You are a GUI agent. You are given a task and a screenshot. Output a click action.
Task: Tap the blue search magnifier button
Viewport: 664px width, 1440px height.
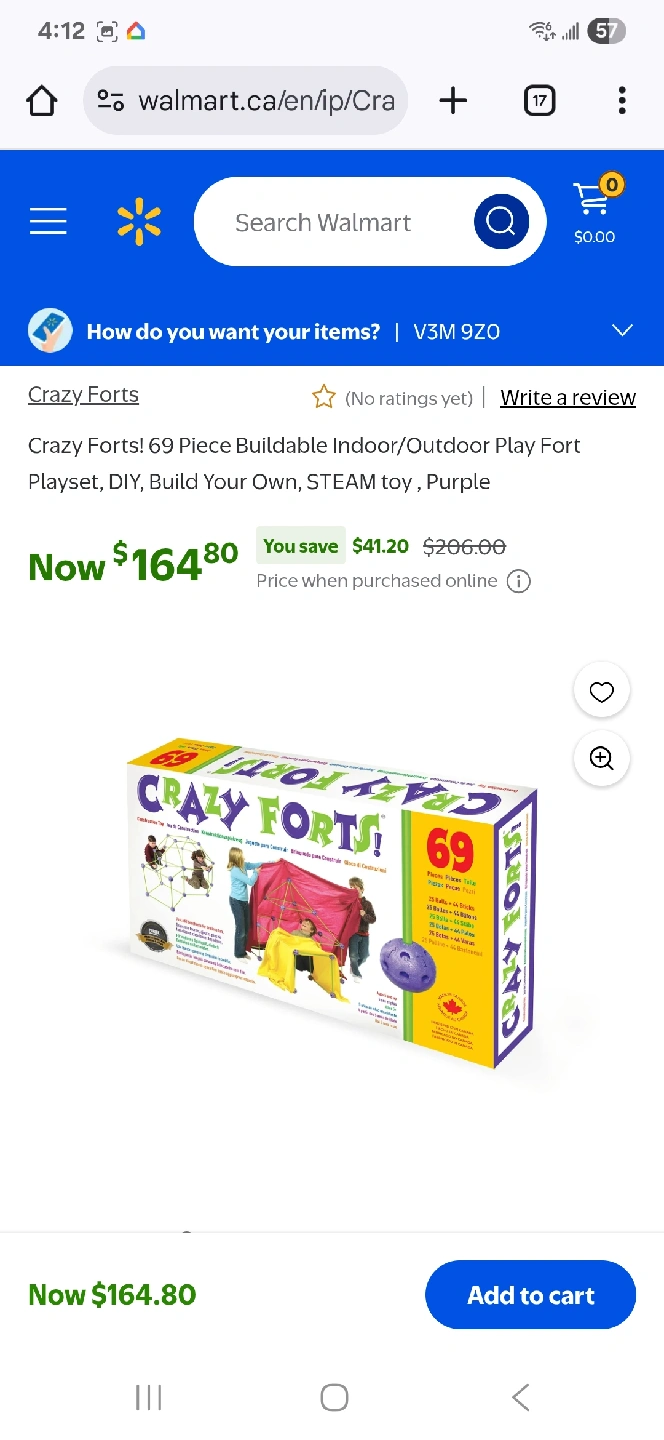501,221
